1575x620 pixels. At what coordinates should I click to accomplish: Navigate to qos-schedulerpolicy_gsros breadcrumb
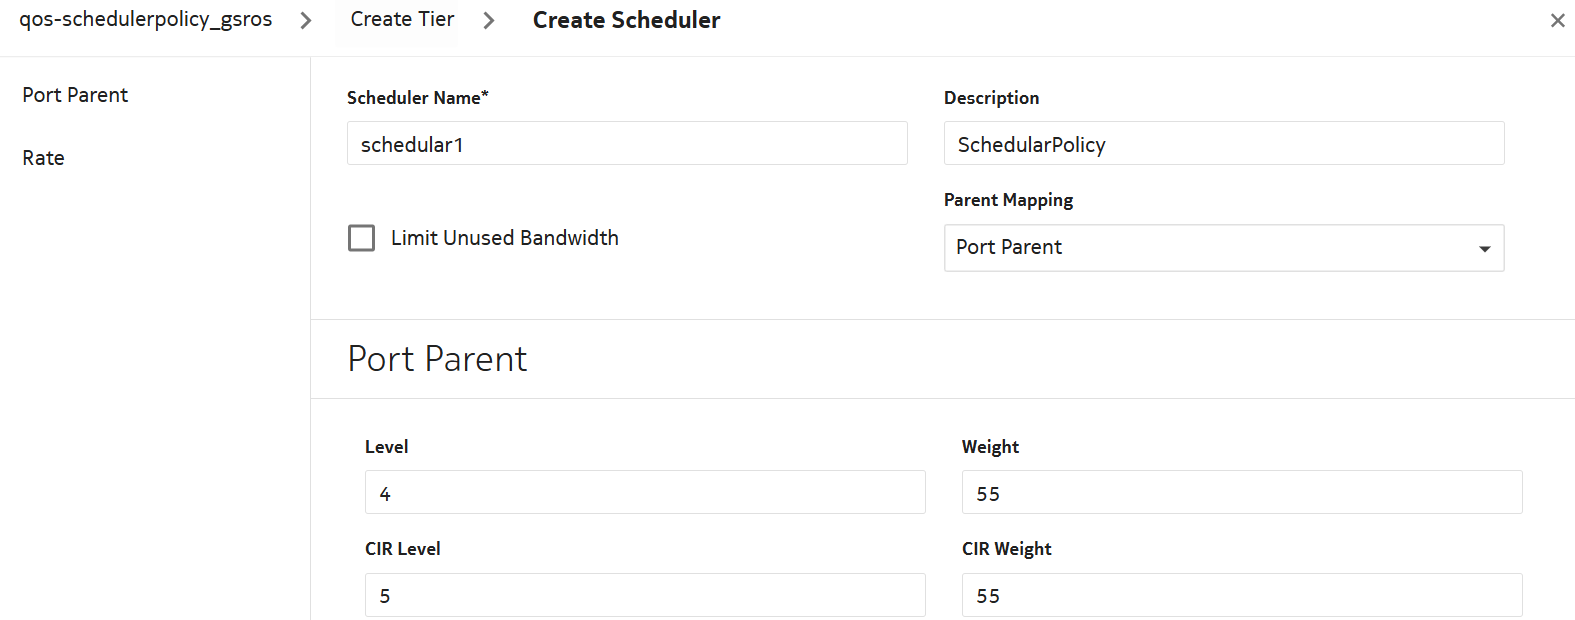pyautogui.click(x=146, y=20)
